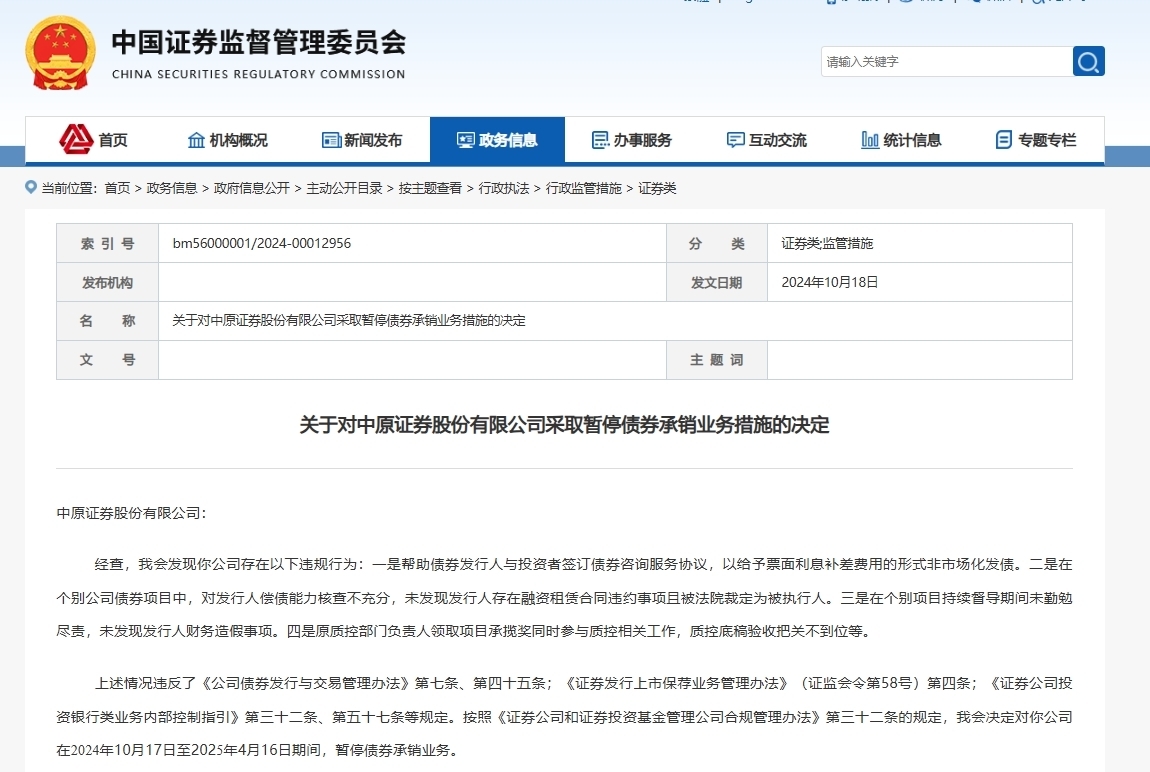Click the 分类 label cell
1150x772 pixels.
point(717,243)
